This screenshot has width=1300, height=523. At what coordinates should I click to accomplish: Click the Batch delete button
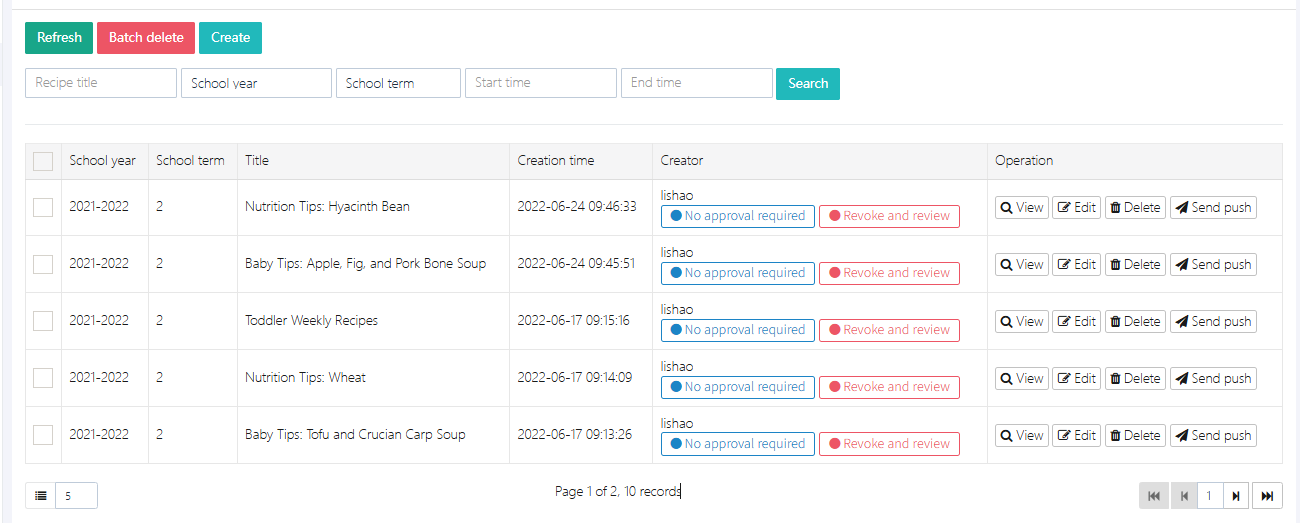click(146, 38)
